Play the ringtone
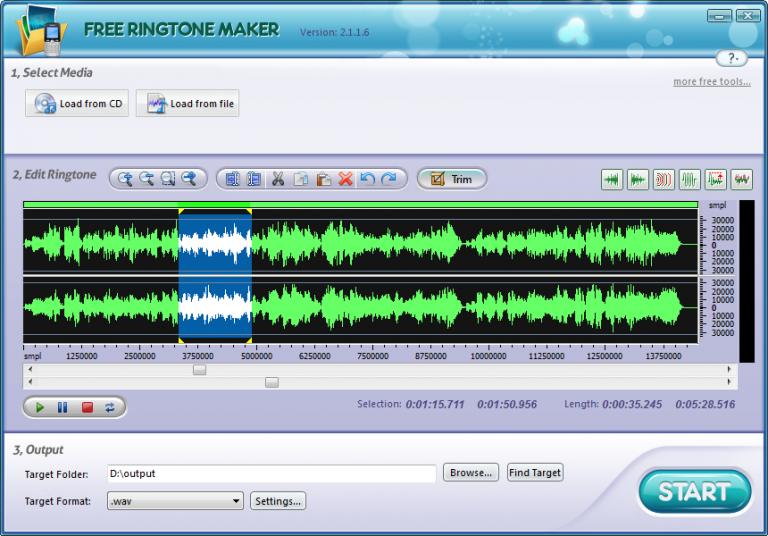The image size is (768, 536). (40, 407)
